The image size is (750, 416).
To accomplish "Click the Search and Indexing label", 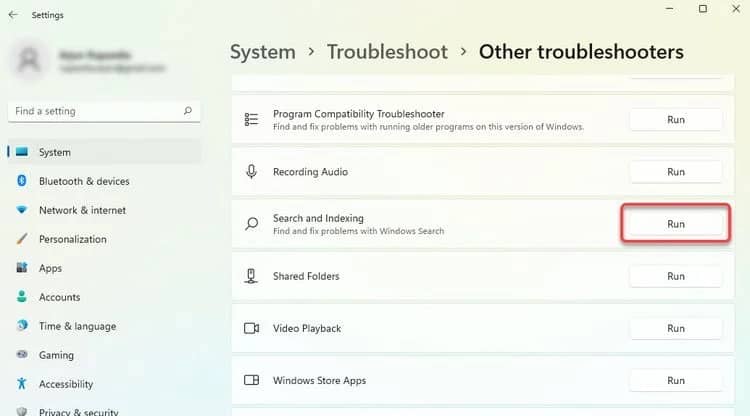I will coord(318,218).
